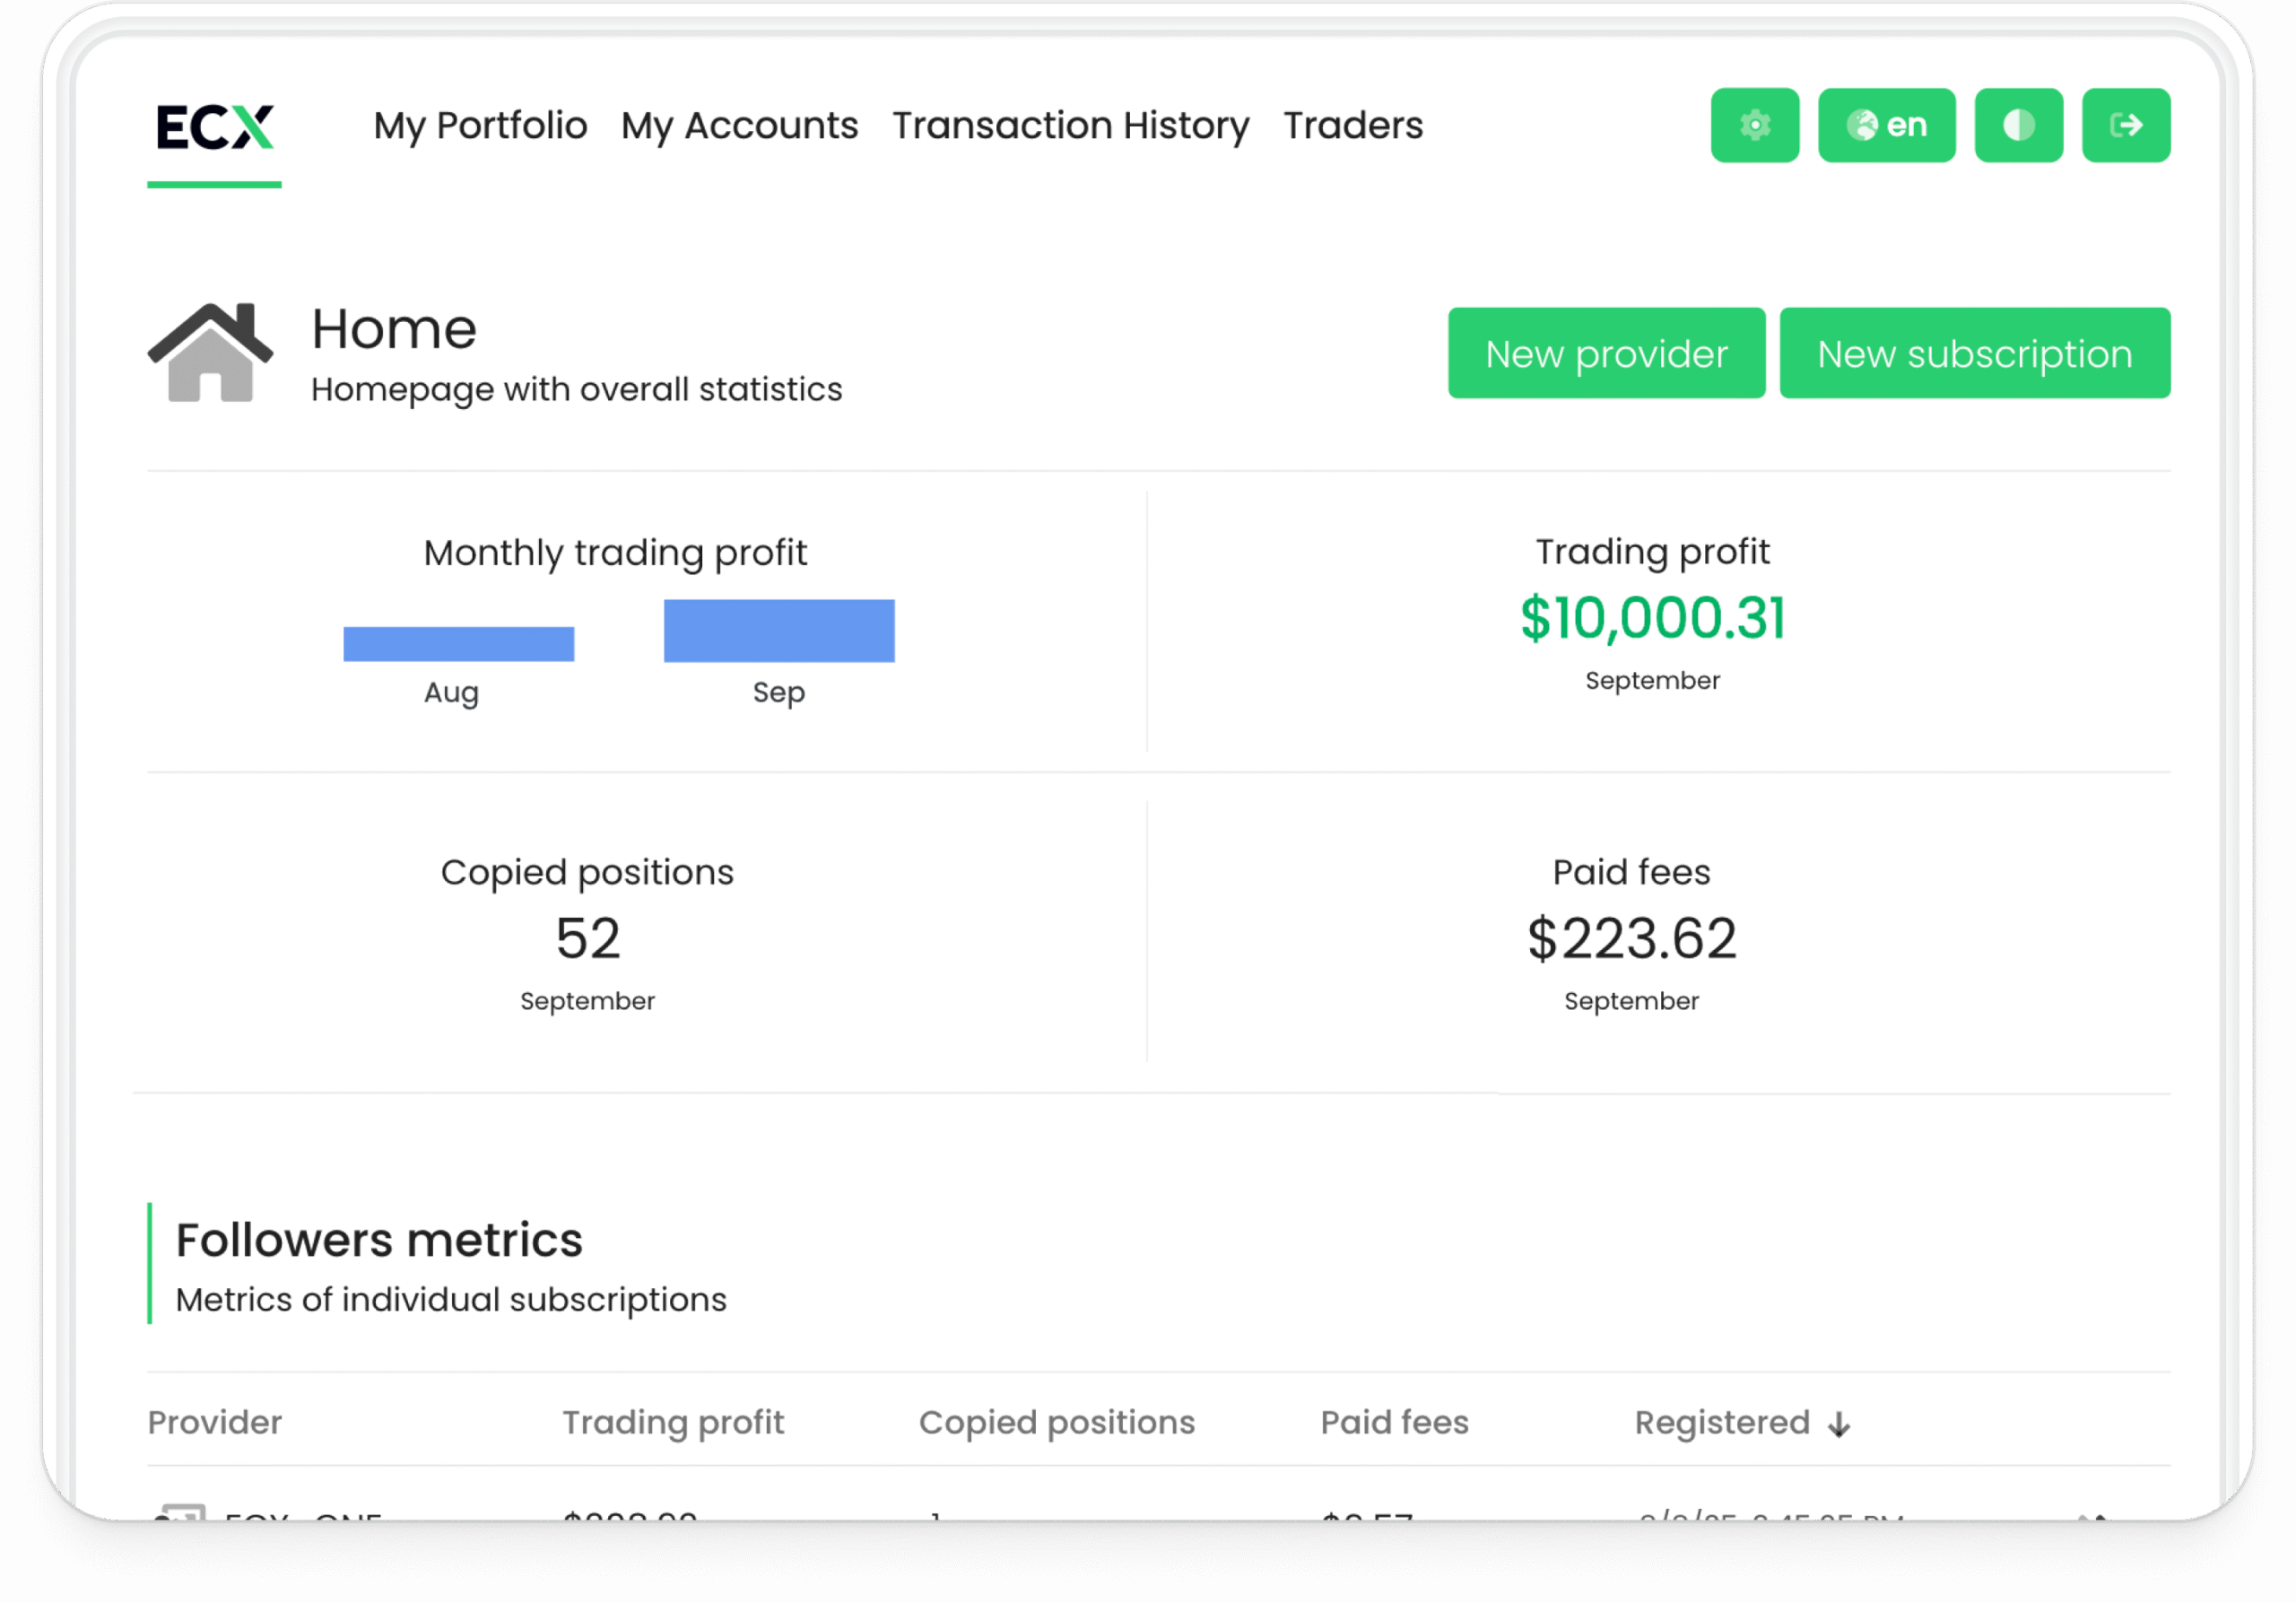
Task: Click the New subscription button
Action: click(x=1974, y=353)
